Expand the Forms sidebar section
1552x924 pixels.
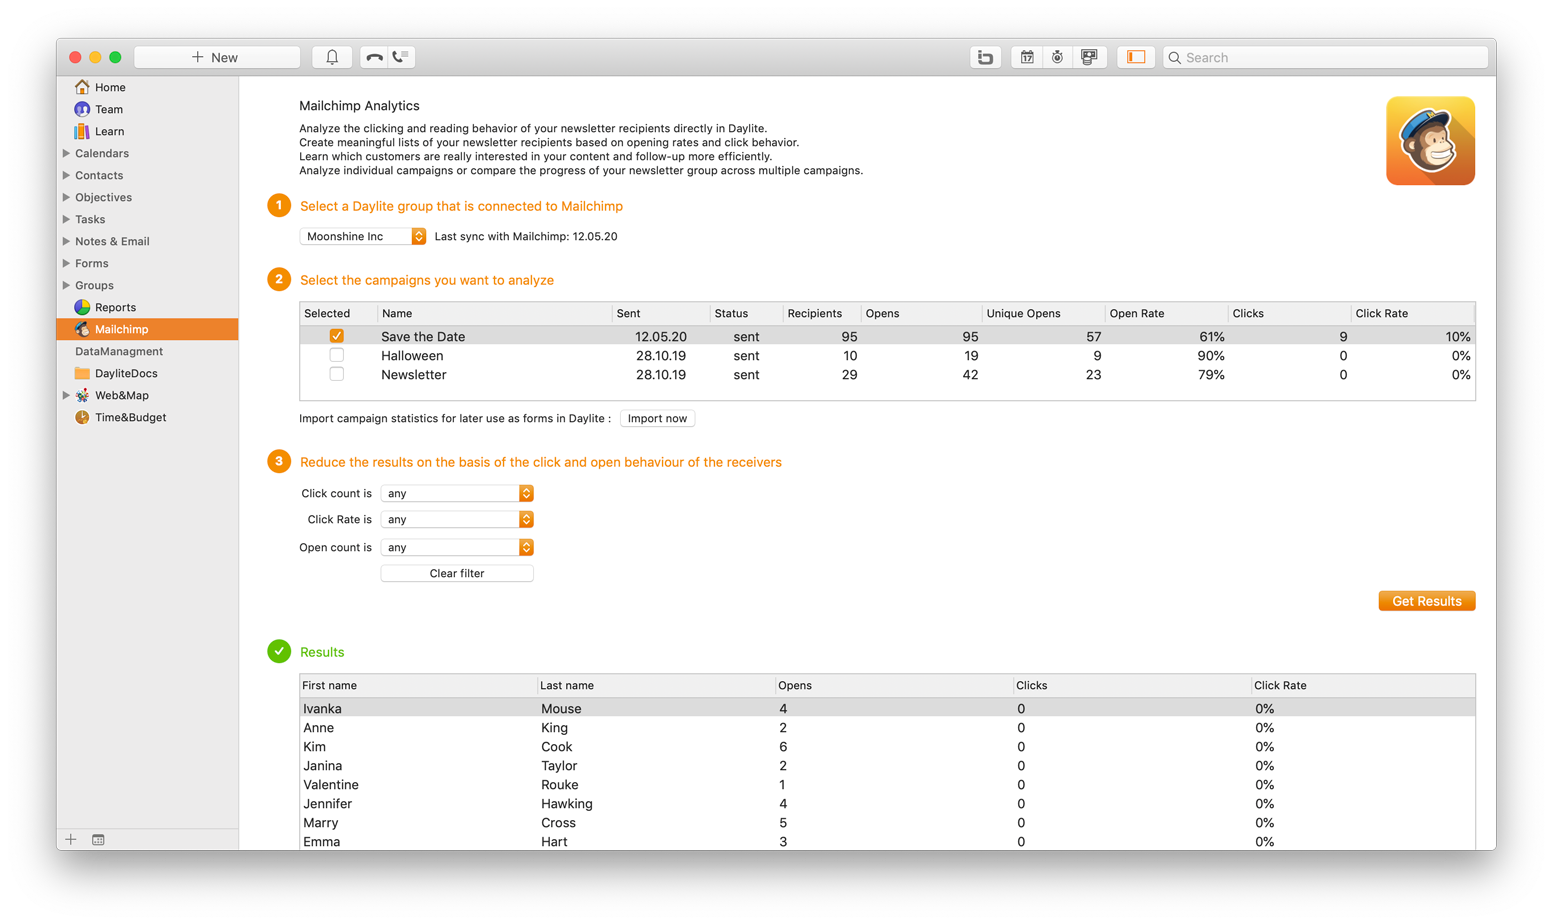pos(66,263)
